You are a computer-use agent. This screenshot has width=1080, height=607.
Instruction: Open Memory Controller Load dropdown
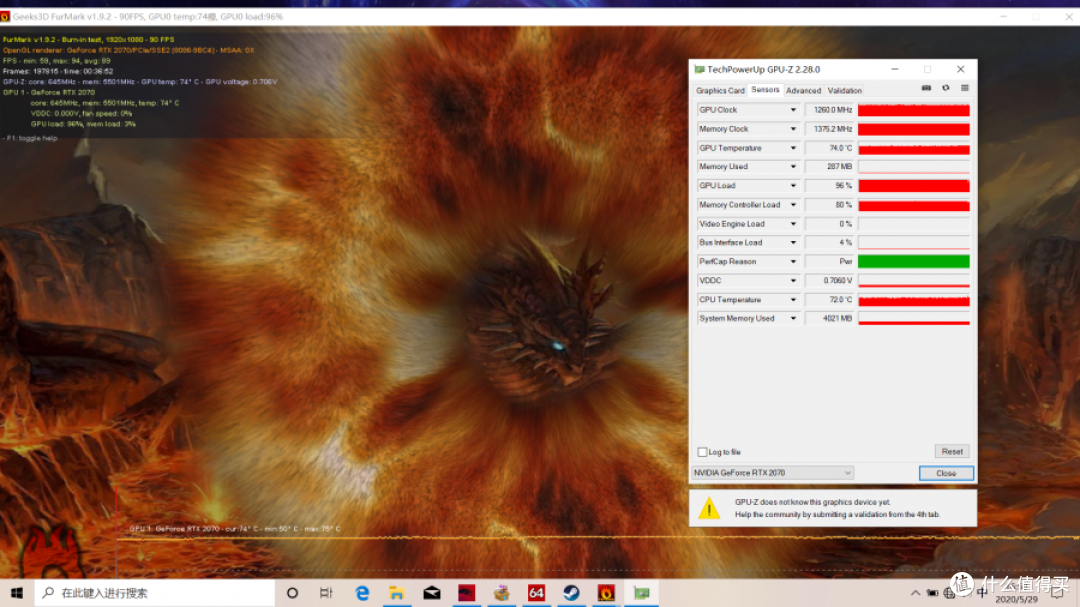coord(793,205)
